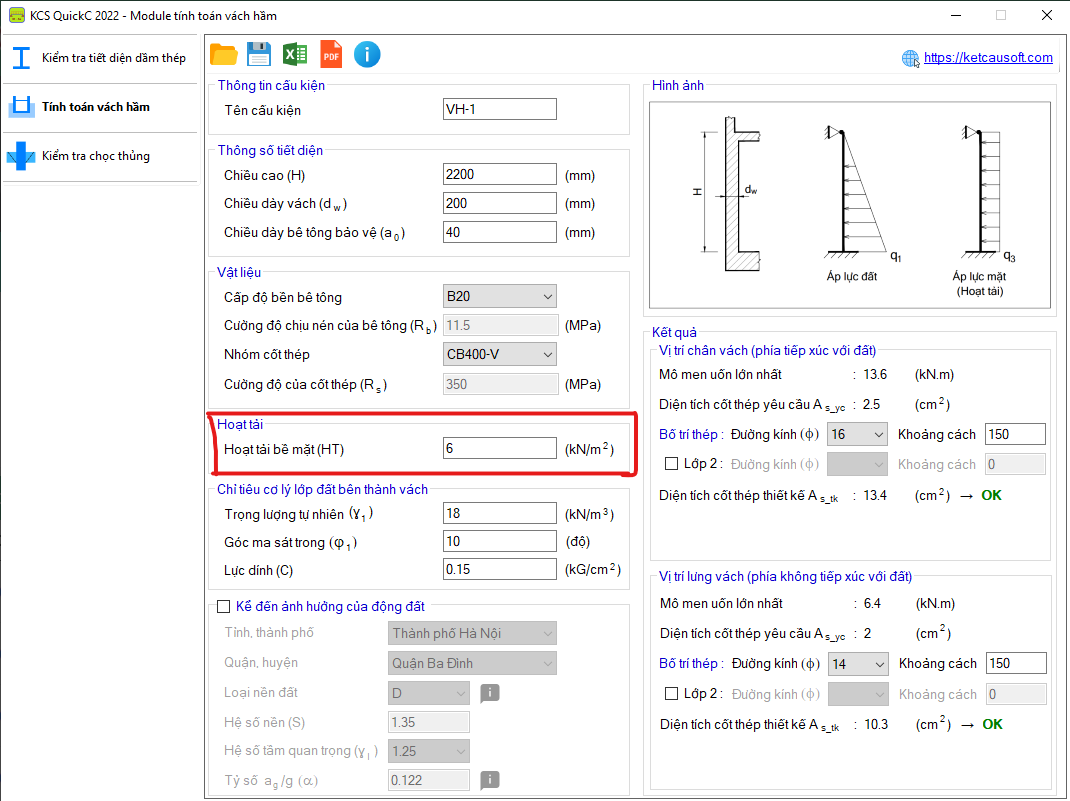Screen dimensions: 1070x801
Task: Open the Cấp độ bền bê tông dropdown
Action: tap(499, 297)
